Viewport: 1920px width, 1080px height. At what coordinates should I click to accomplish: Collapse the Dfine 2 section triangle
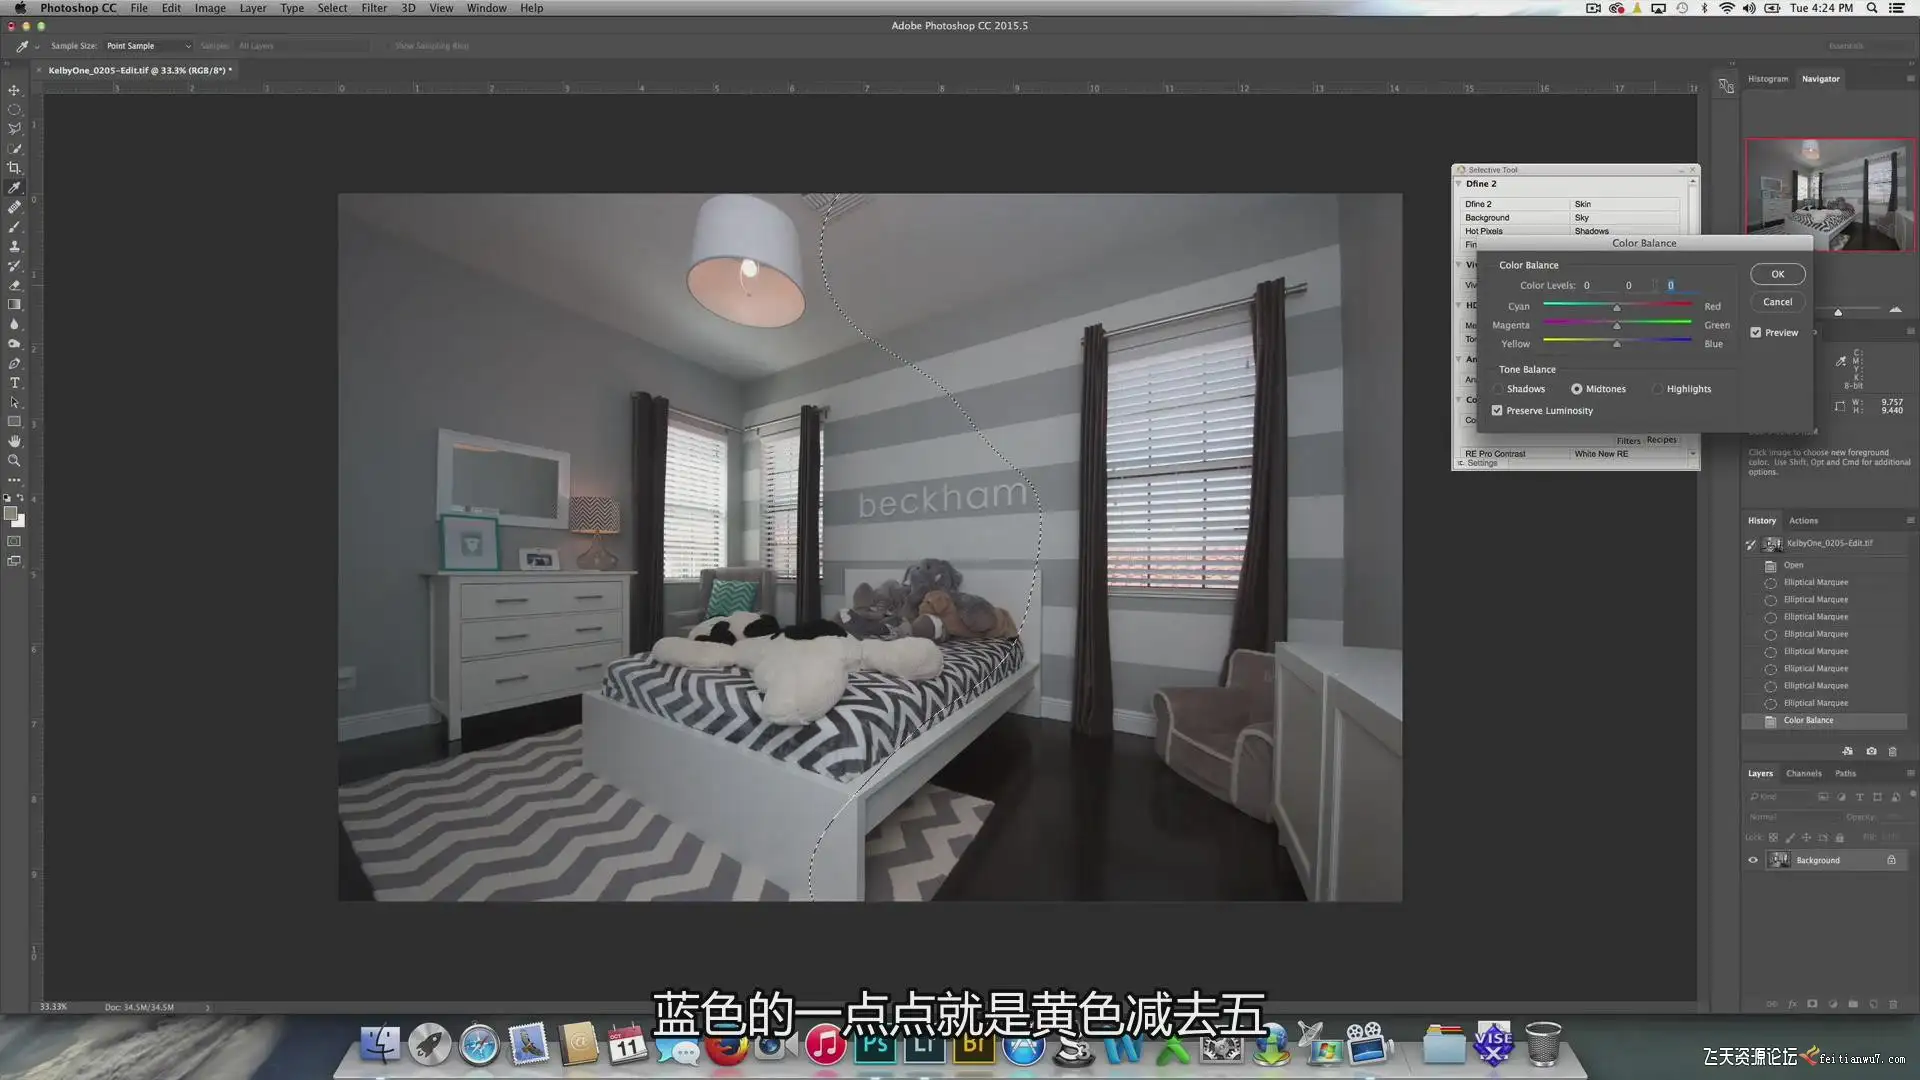pyautogui.click(x=1459, y=184)
